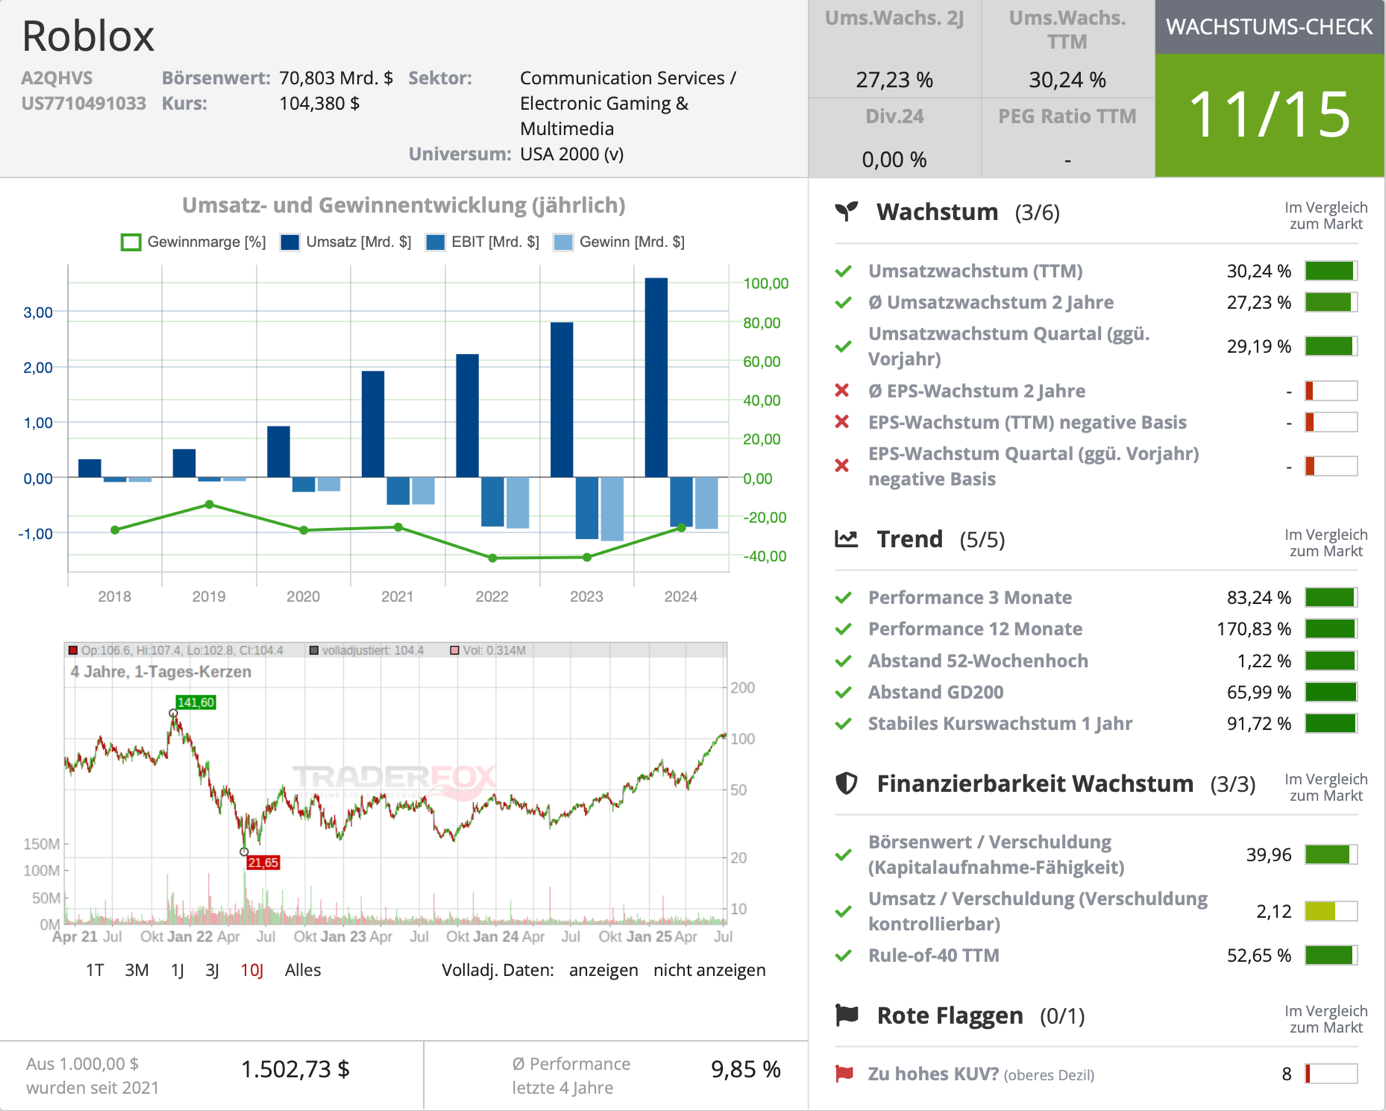Click the checkmark next to Umsatzwachstum (TTM)
Screen dimensions: 1386x1111
click(843, 271)
